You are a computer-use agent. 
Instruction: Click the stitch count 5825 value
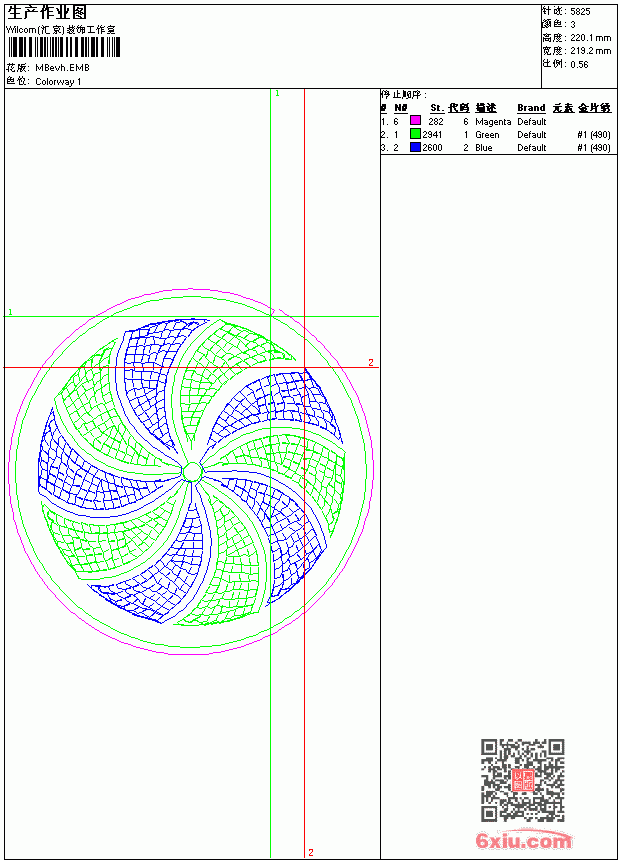point(580,12)
